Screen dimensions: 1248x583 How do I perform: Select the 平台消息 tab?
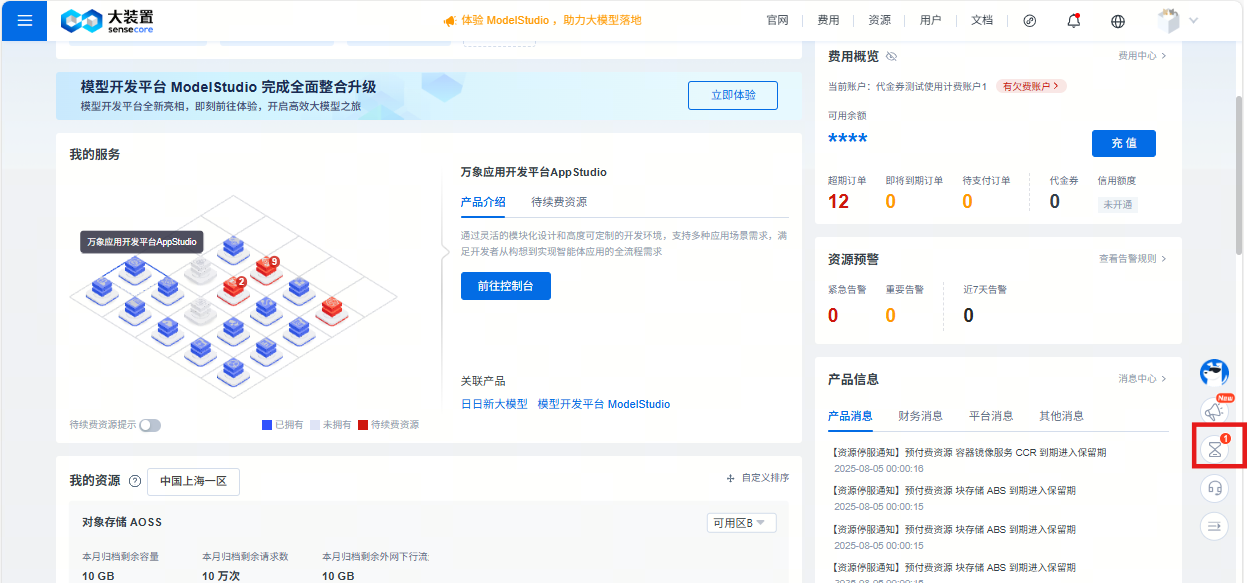[991, 416]
